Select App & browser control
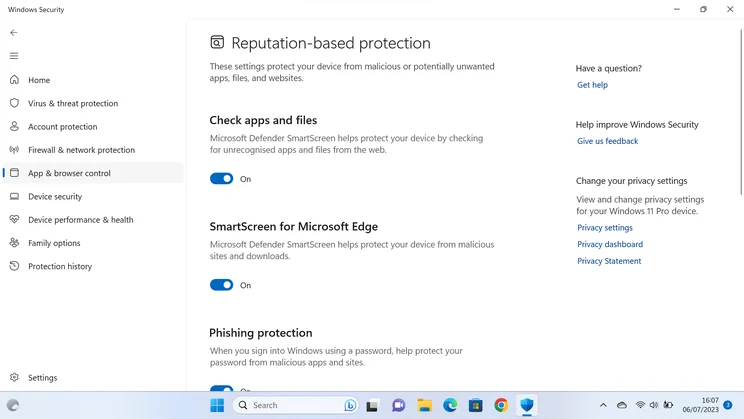 pyautogui.click(x=93, y=173)
